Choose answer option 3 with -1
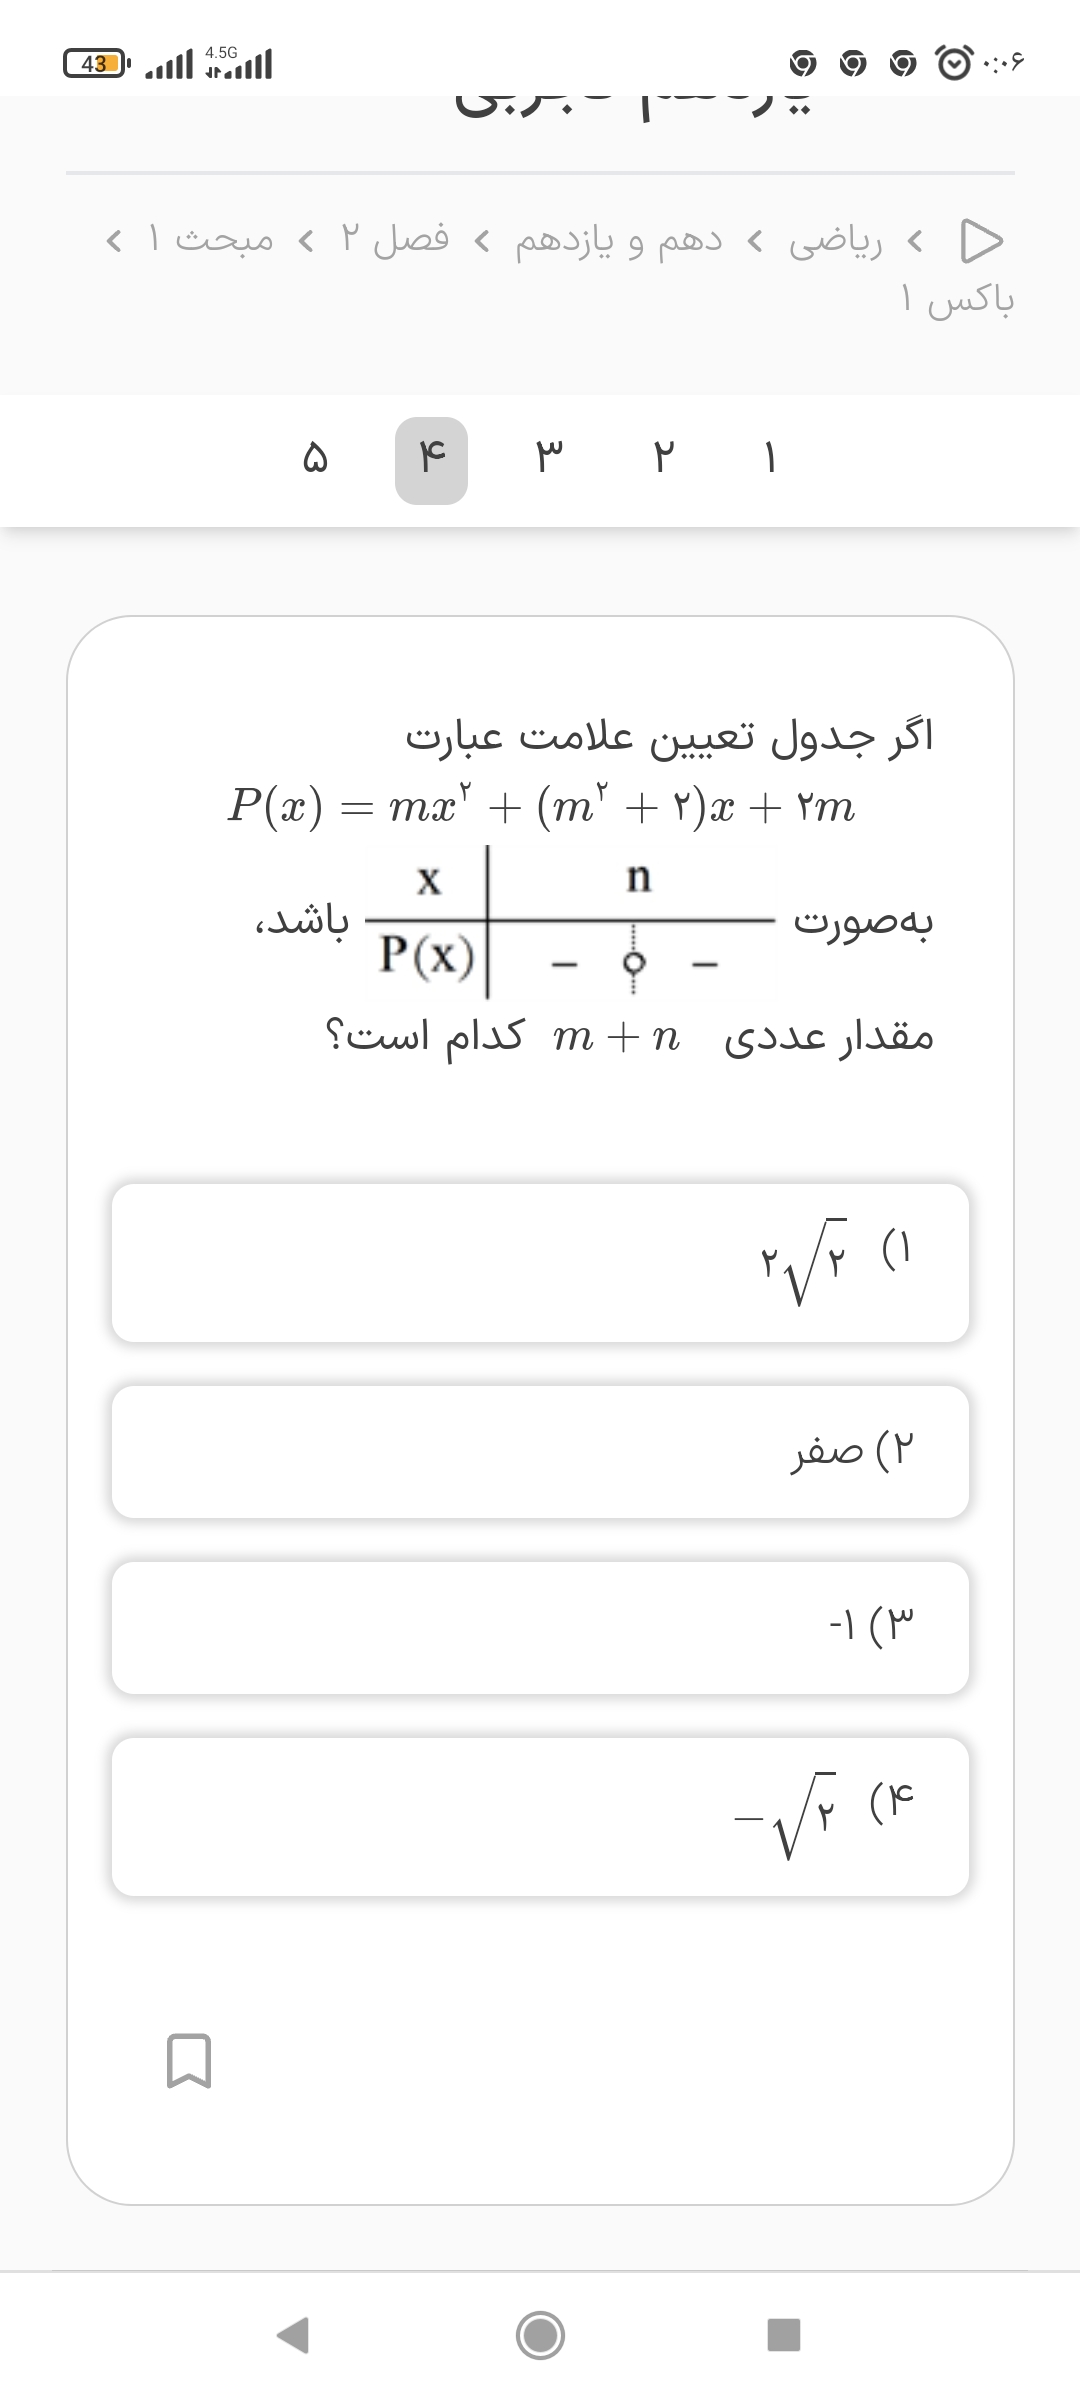 (x=540, y=1627)
